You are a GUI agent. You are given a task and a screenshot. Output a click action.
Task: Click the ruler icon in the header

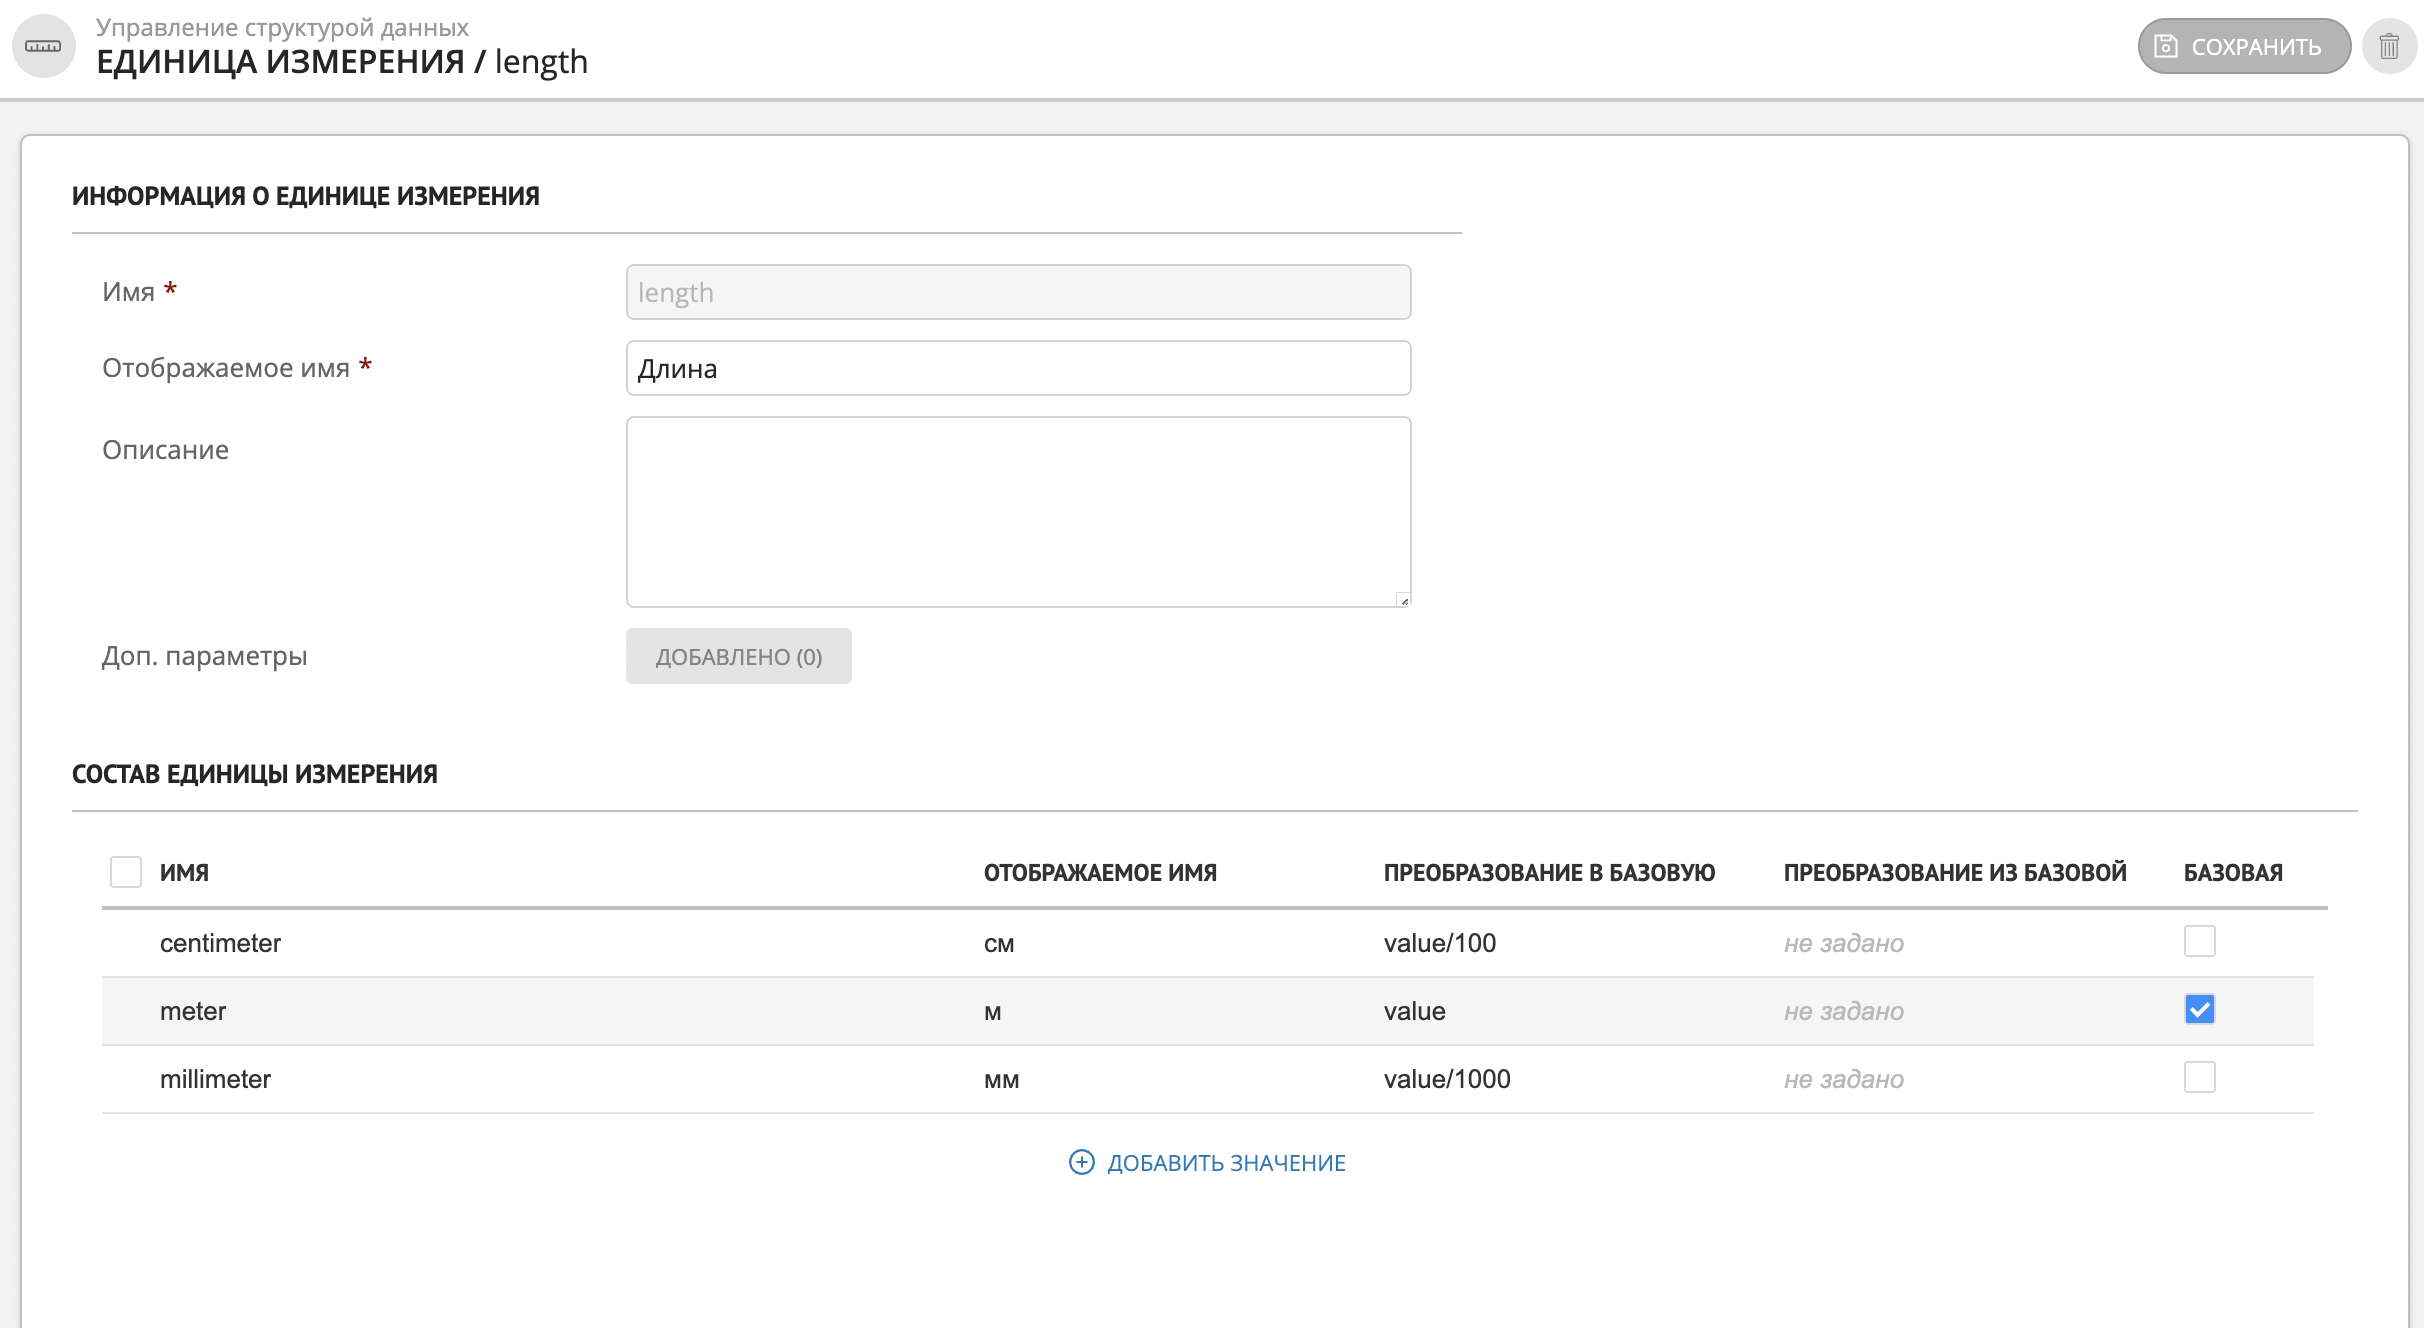click(43, 47)
